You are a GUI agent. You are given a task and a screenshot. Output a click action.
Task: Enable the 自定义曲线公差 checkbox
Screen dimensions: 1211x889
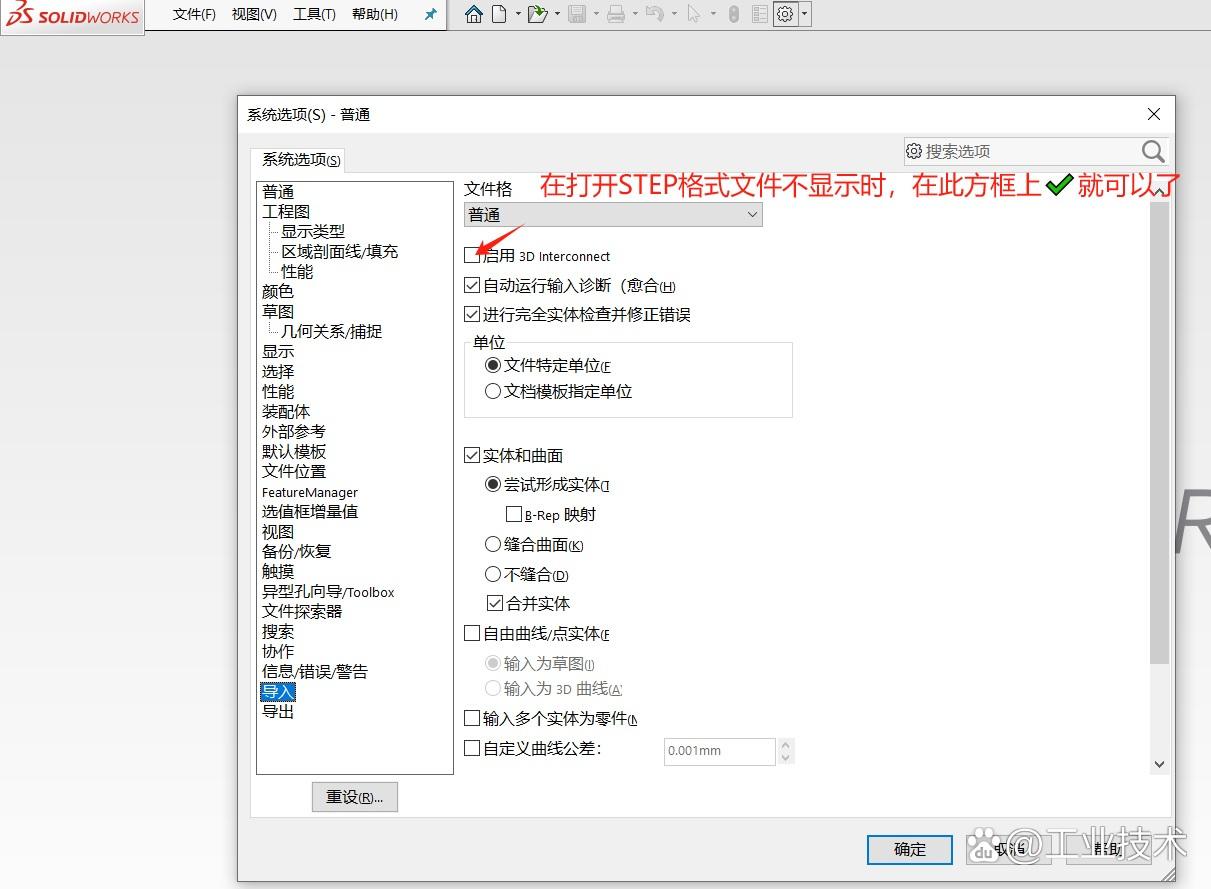472,748
